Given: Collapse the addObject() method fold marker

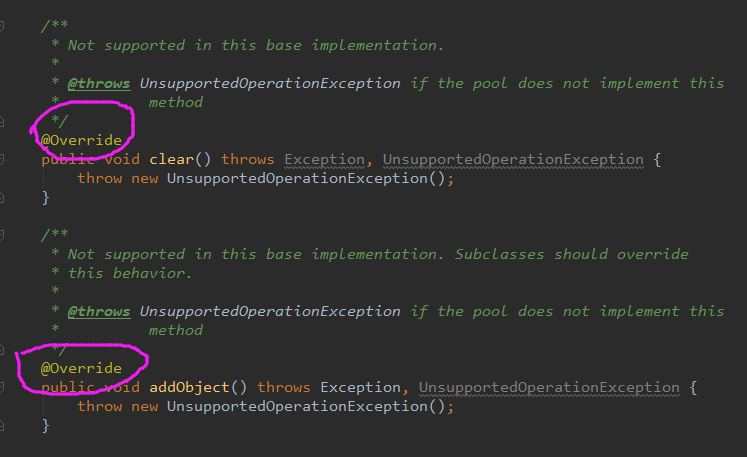Looking at the screenshot, I should pos(3,387).
